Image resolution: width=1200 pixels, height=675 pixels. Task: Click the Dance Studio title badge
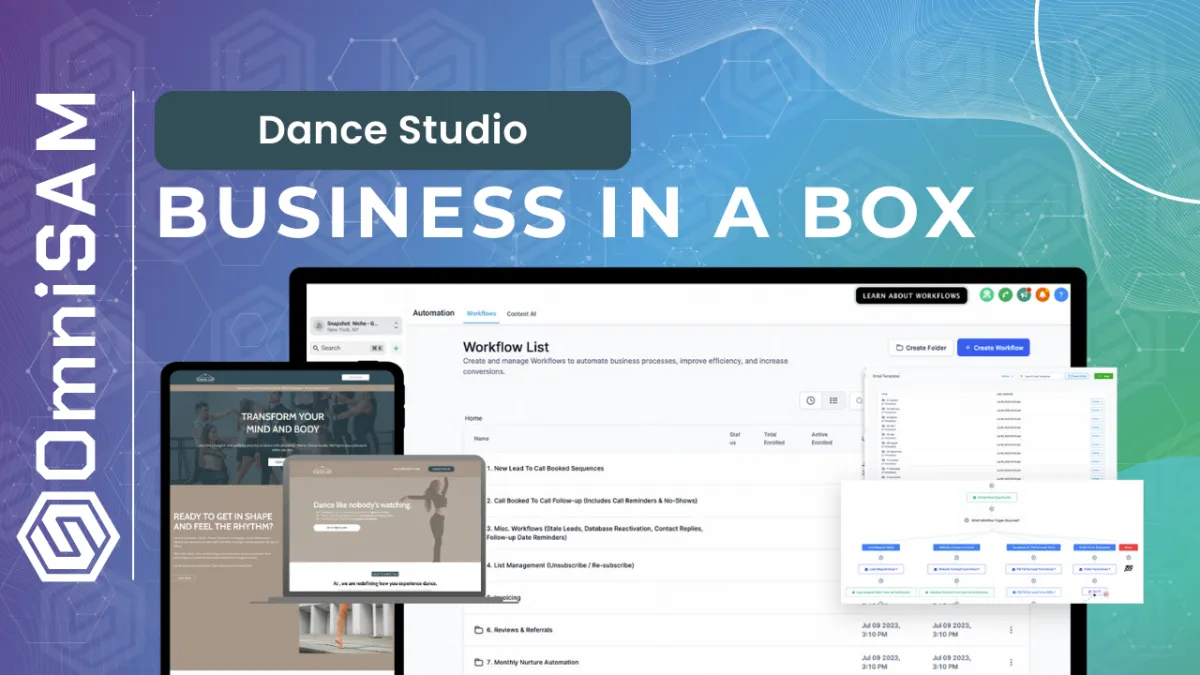pos(392,130)
